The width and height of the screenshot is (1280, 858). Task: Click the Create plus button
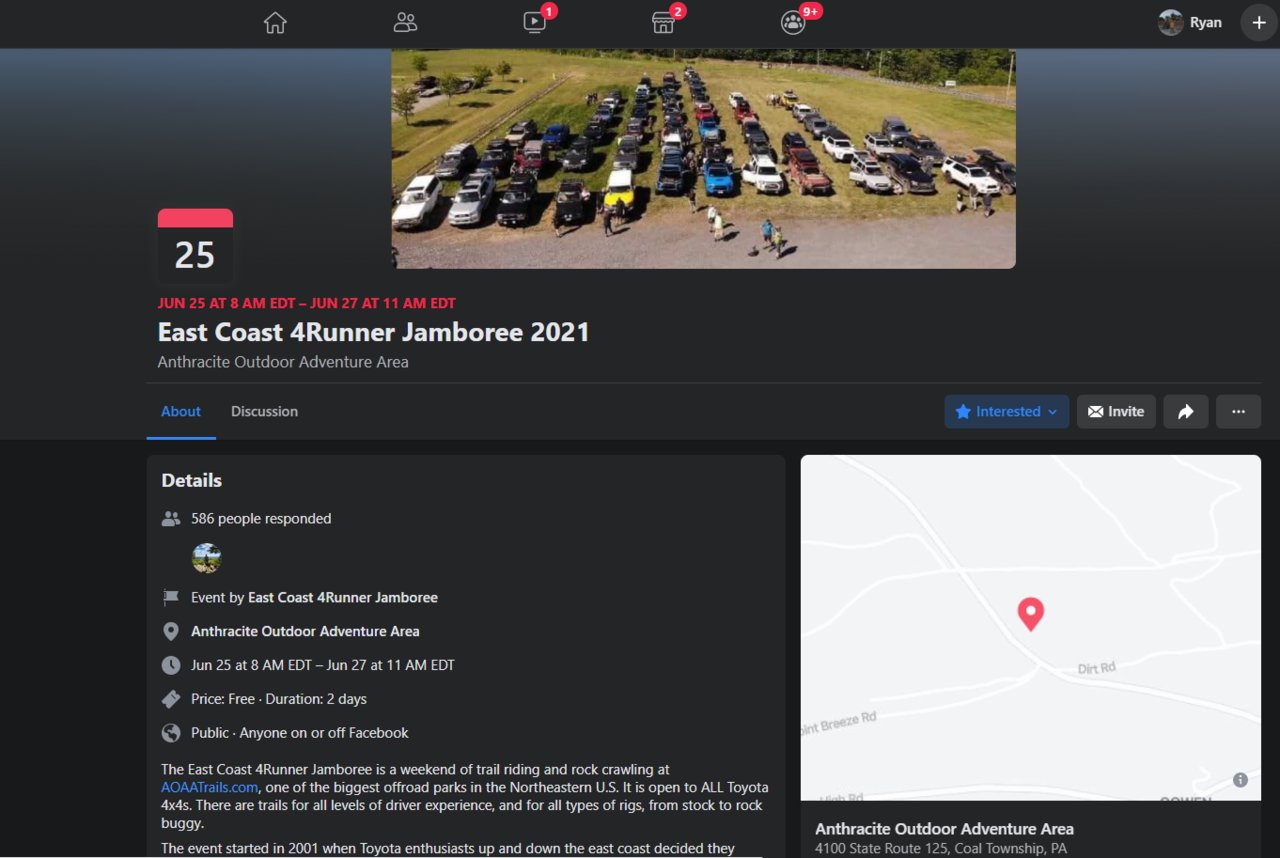[x=1258, y=22]
